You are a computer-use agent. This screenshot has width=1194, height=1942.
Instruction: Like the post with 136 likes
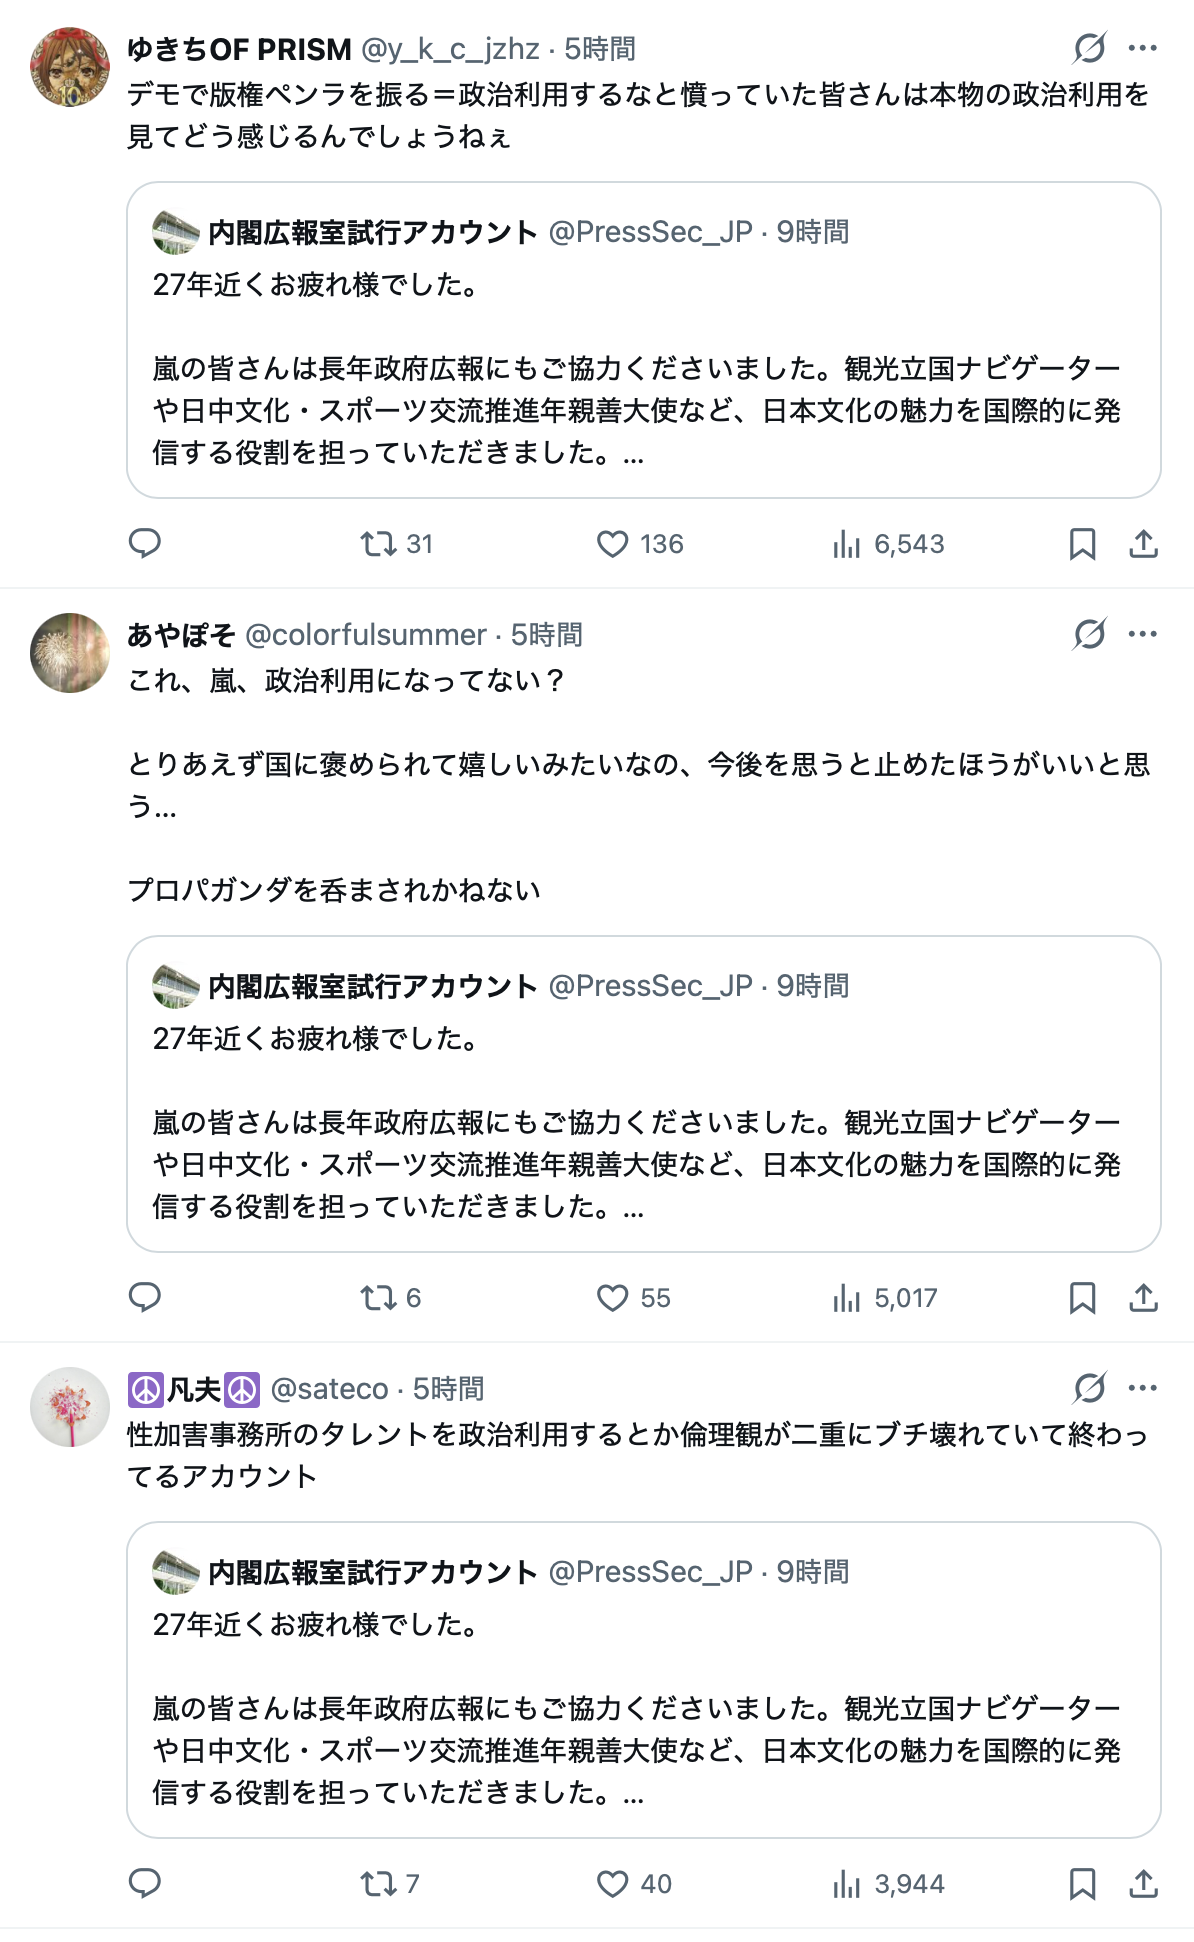(x=640, y=544)
